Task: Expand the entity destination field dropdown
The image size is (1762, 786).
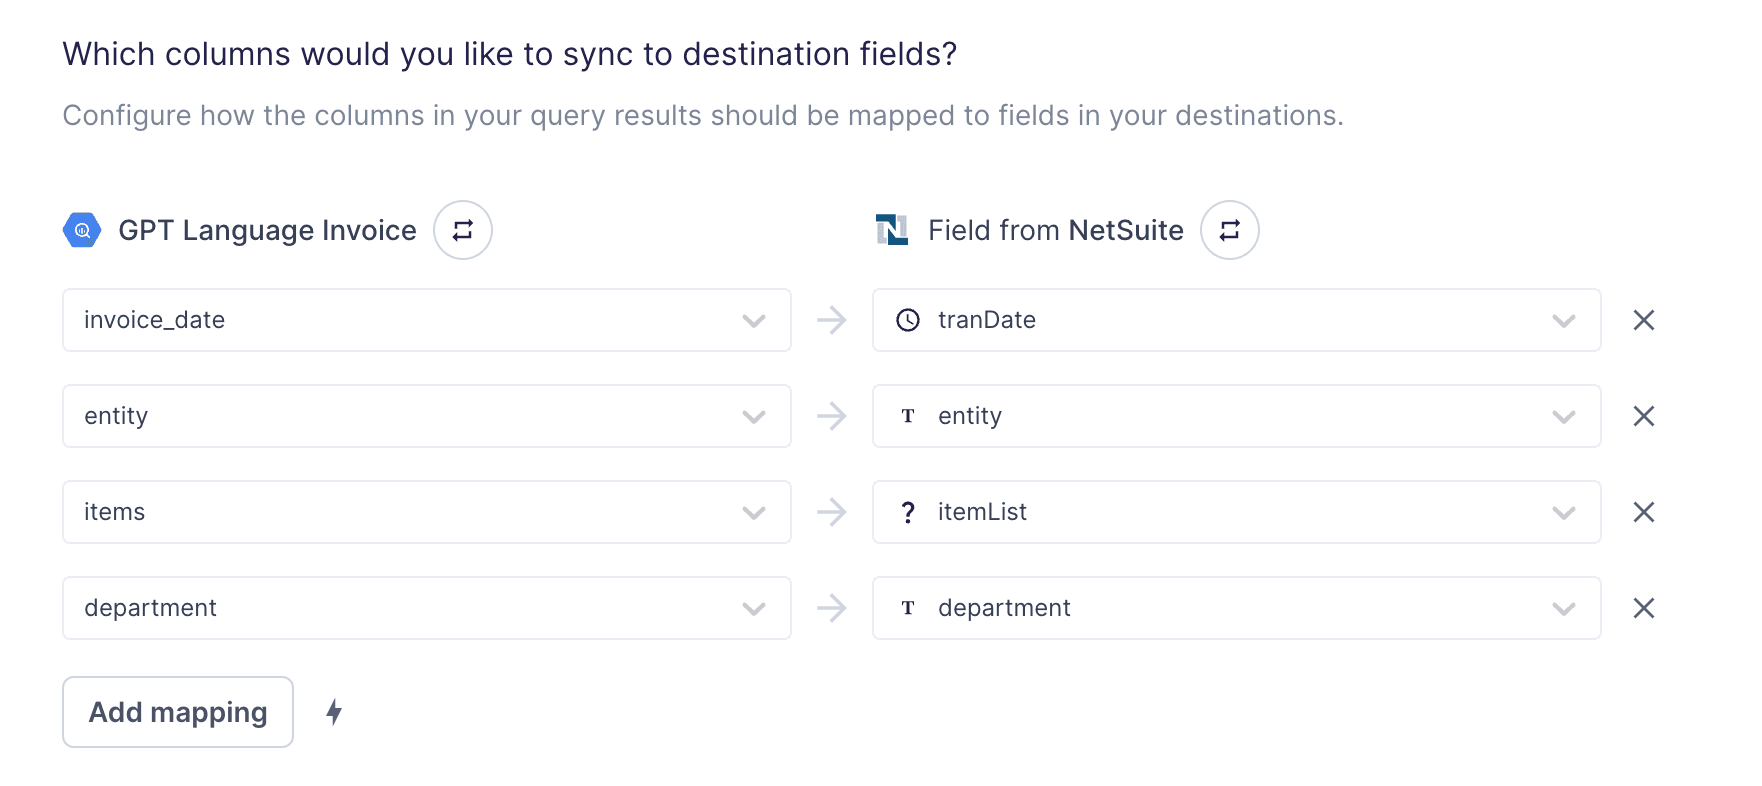Action: point(1236,416)
